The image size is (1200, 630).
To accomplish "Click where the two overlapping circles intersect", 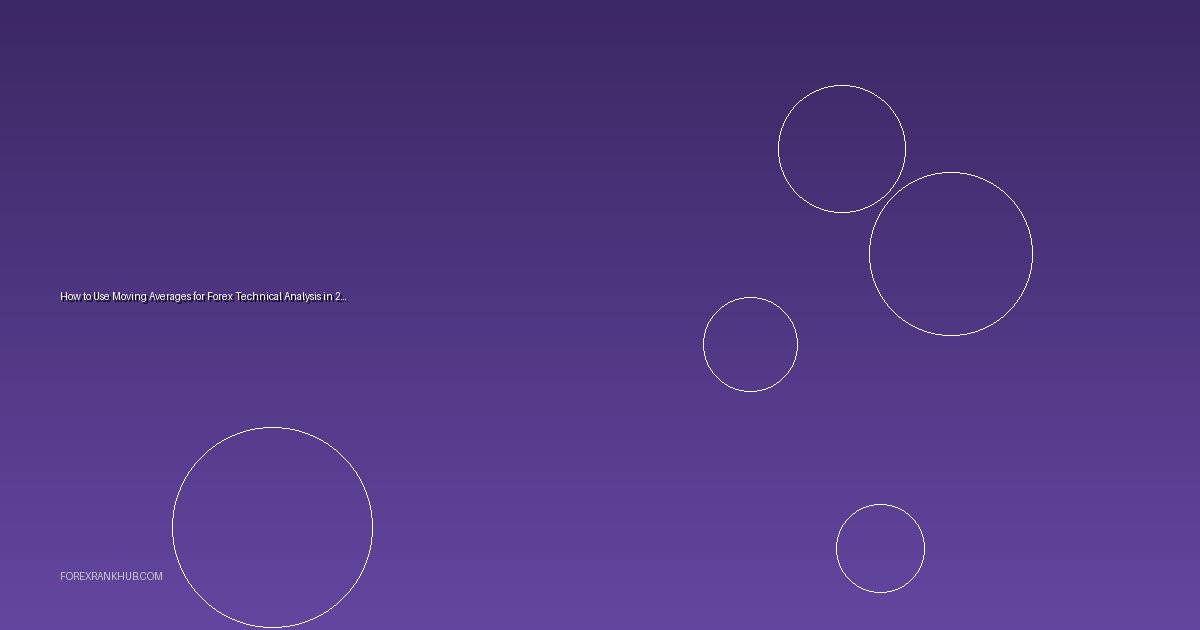I will click(888, 196).
